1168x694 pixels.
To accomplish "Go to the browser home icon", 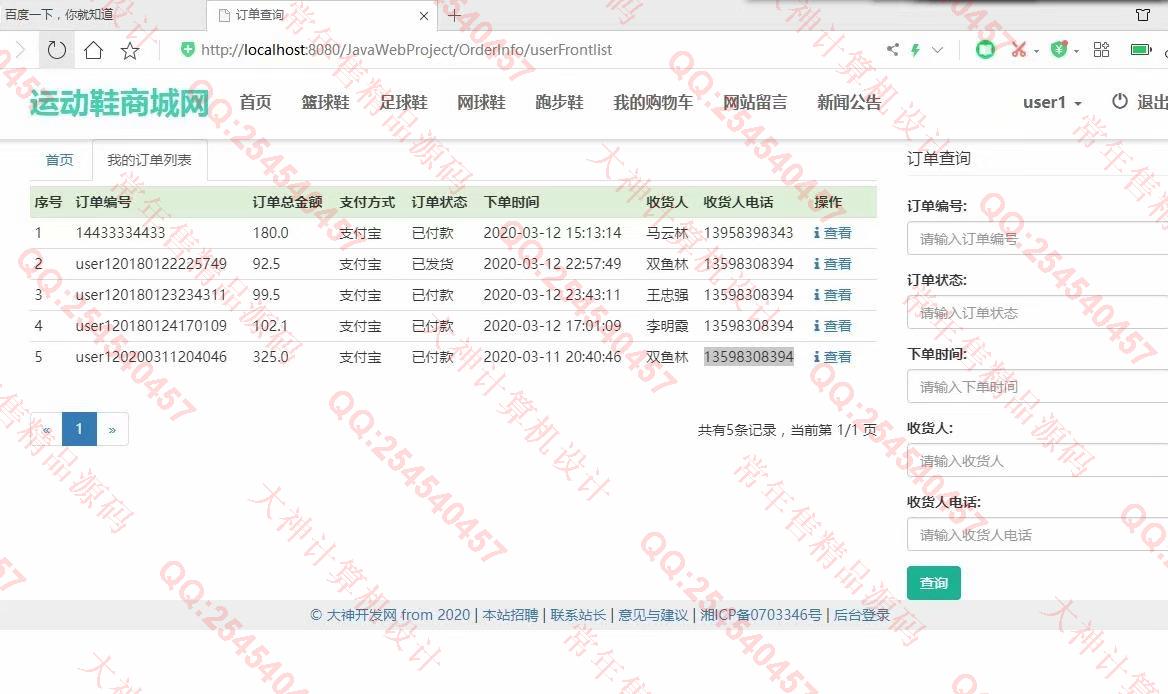I will point(93,50).
